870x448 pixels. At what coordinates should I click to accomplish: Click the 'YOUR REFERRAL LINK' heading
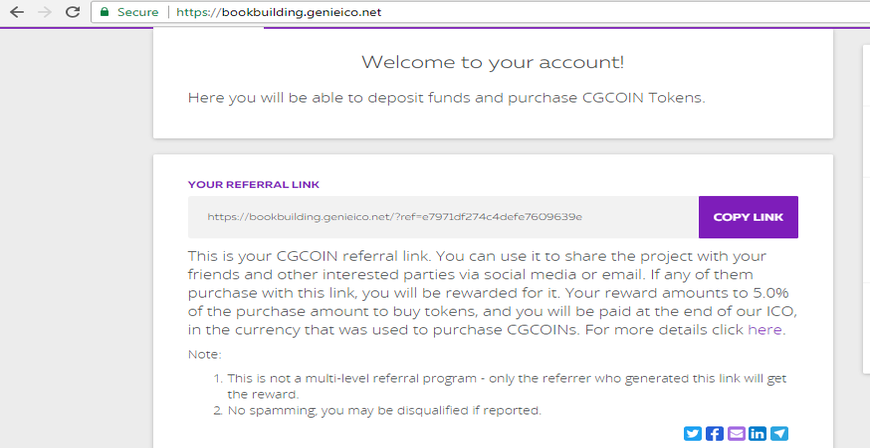tap(254, 185)
